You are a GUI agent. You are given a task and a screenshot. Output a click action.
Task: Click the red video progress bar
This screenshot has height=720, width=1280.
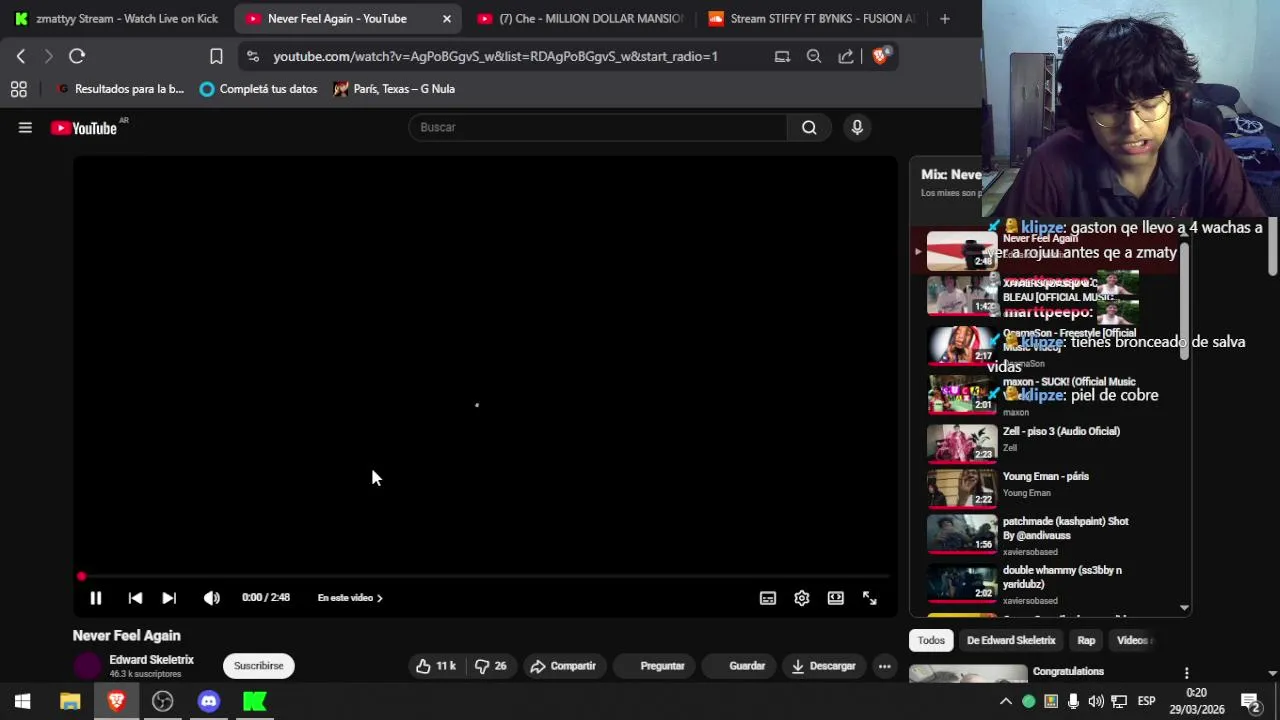[x=485, y=576]
